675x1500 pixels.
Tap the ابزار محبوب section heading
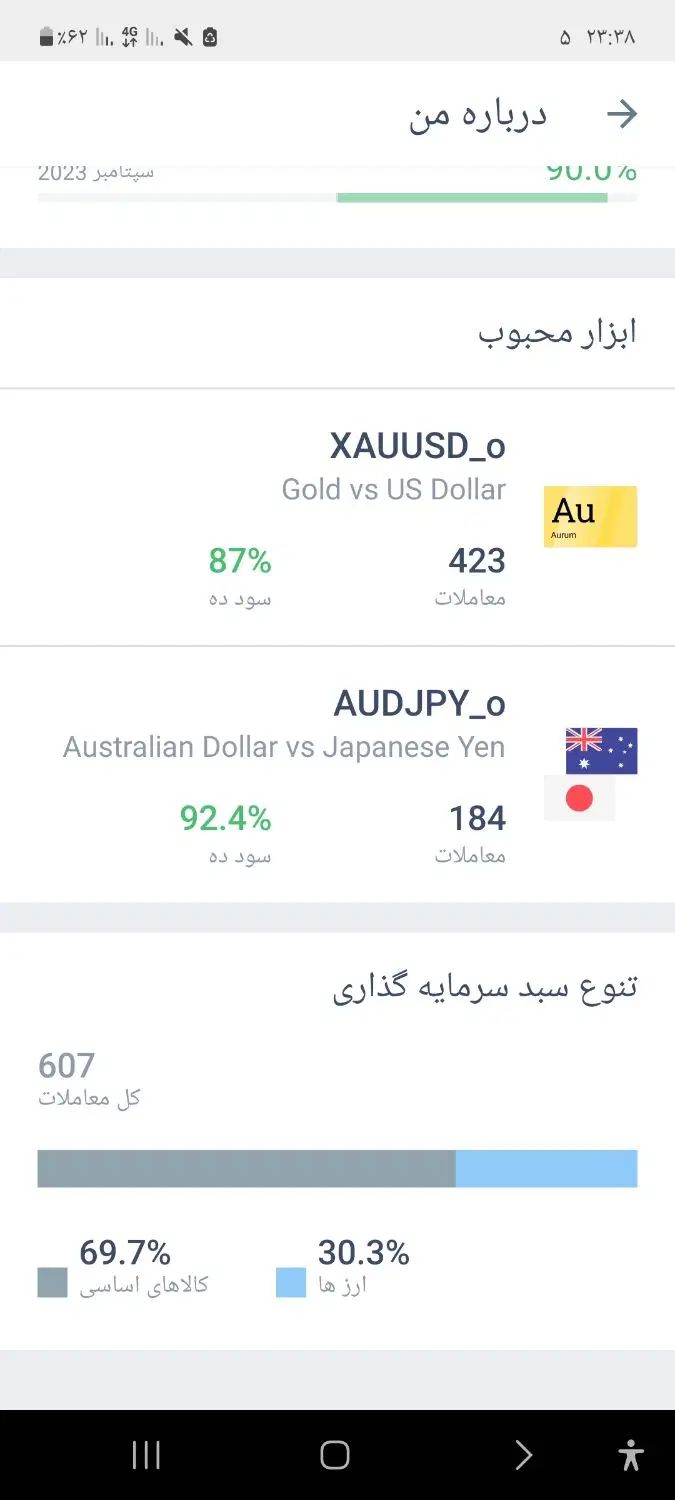(x=557, y=333)
